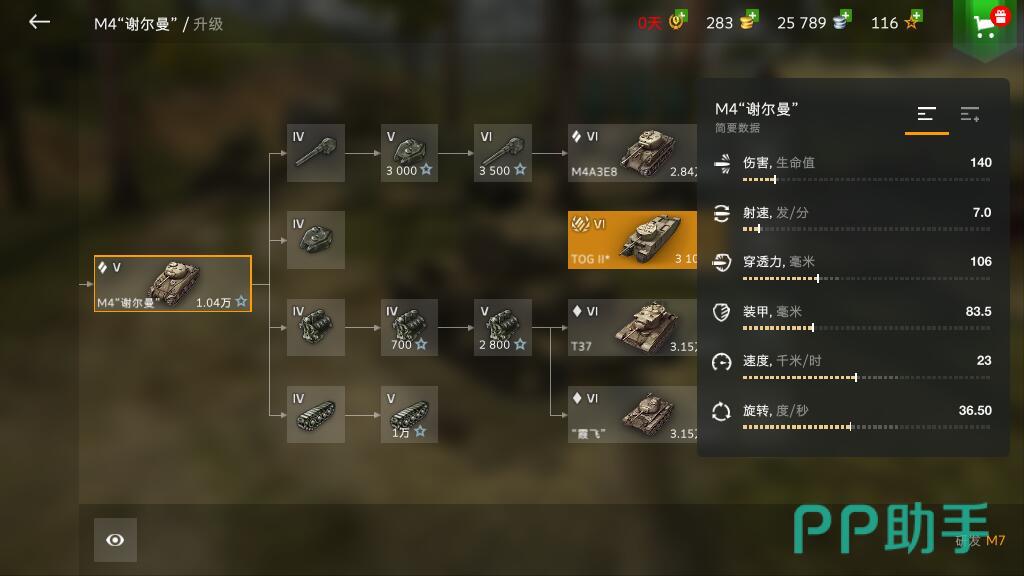This screenshot has width=1024, height=576.
Task: Open premium days via the 0天 icon
Action: pos(677,21)
